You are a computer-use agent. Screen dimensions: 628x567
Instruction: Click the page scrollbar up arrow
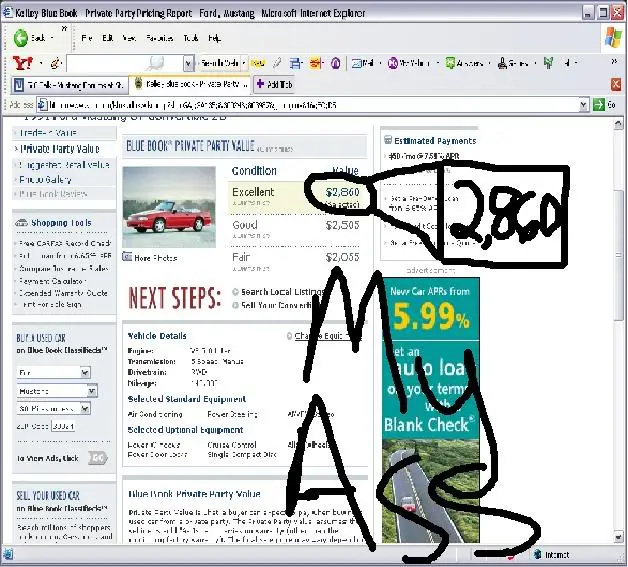pyautogui.click(x=618, y=124)
